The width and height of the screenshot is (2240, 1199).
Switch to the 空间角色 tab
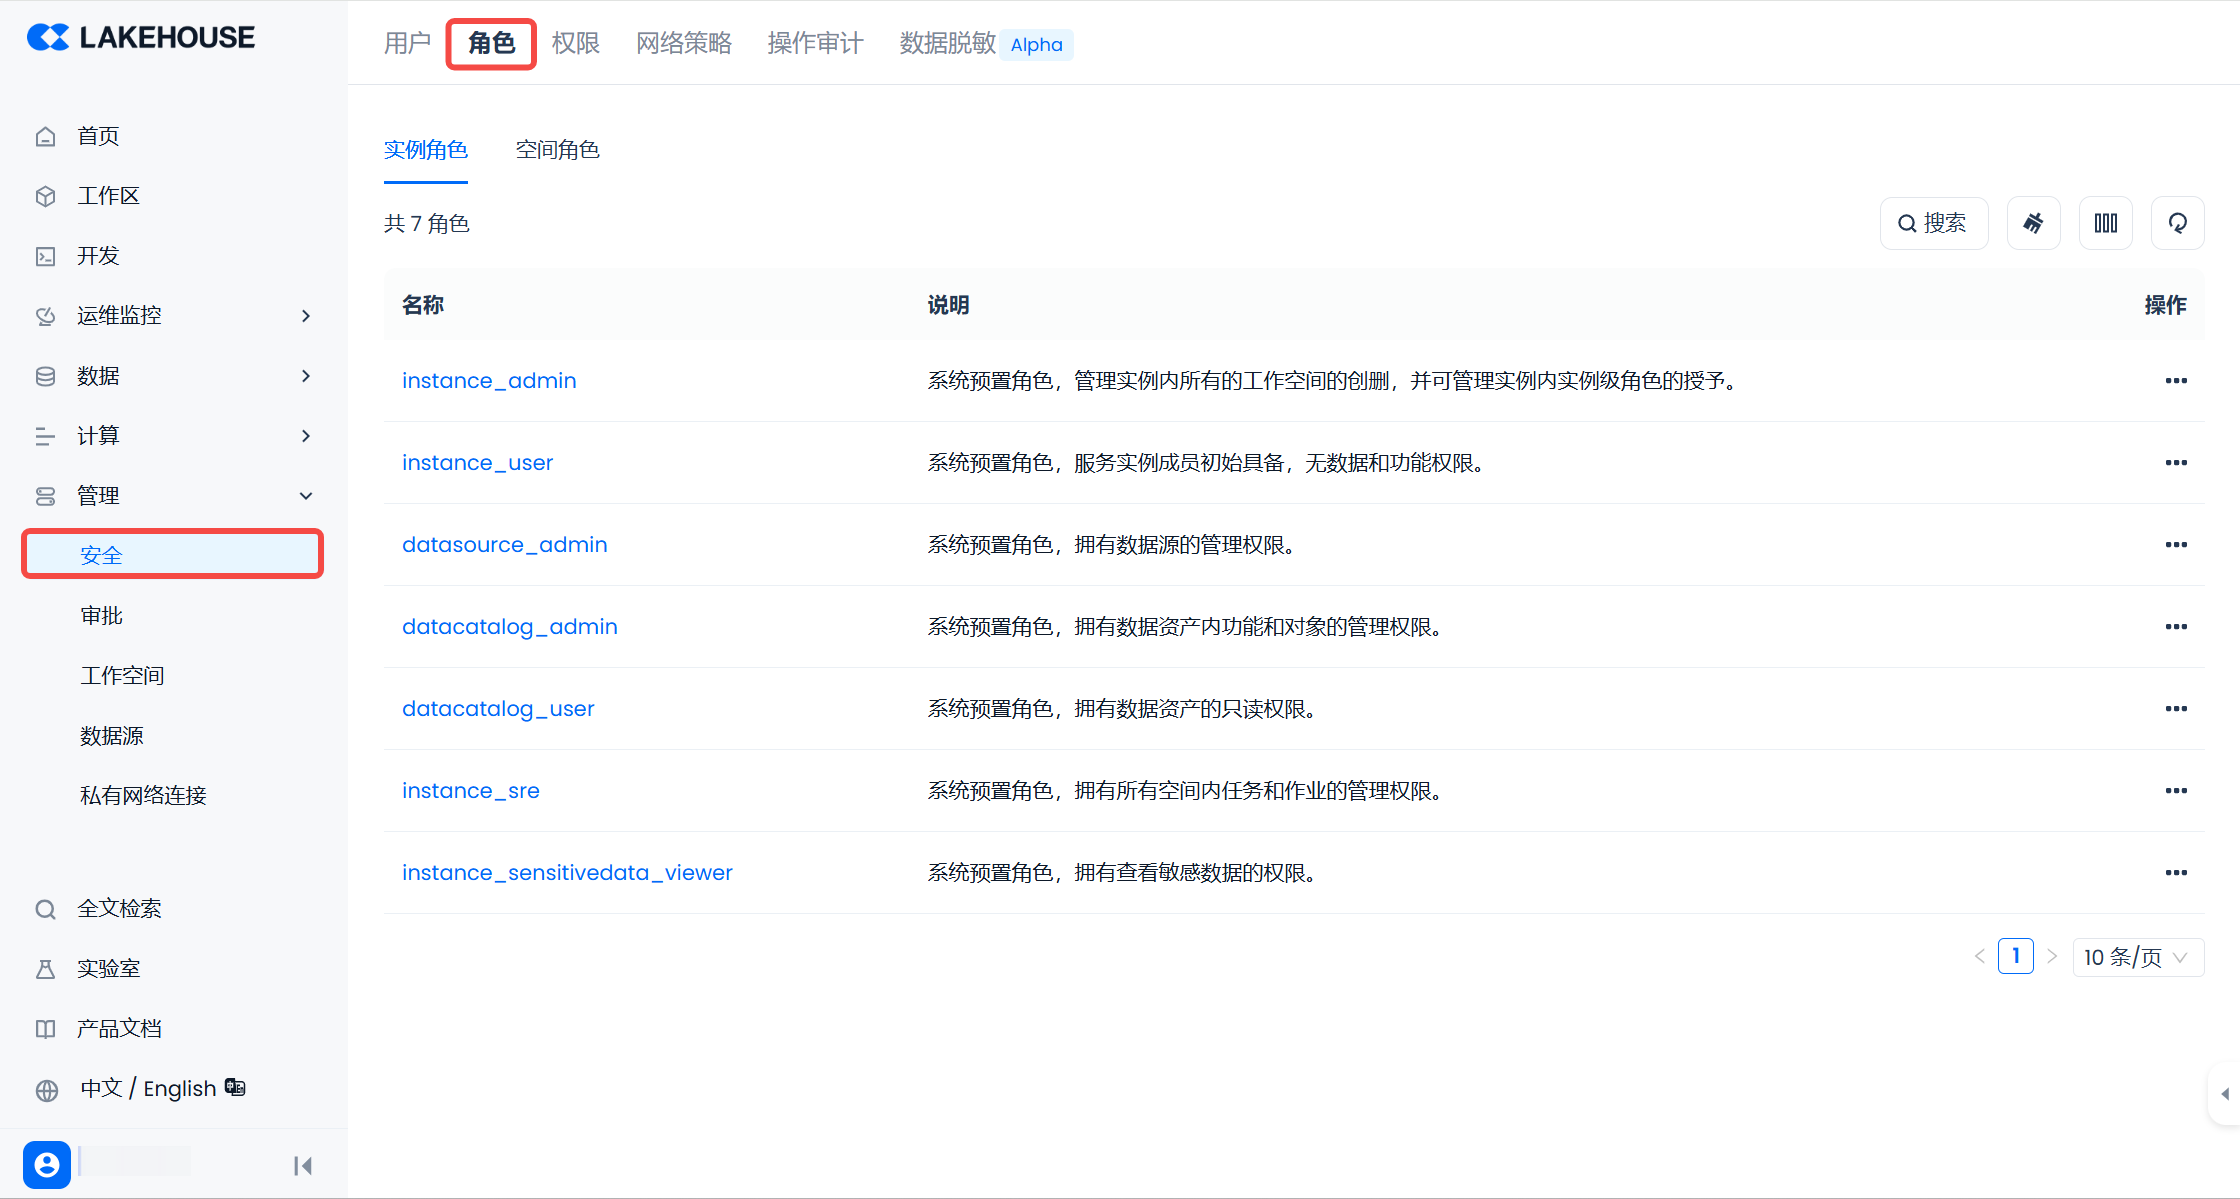[x=557, y=150]
